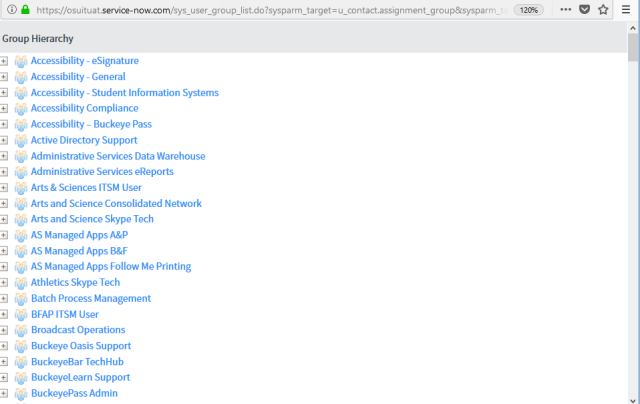Click the group icon beside AS Managed Apps B&F
Image resolution: width=640 pixels, height=404 pixels.
(x=21, y=251)
